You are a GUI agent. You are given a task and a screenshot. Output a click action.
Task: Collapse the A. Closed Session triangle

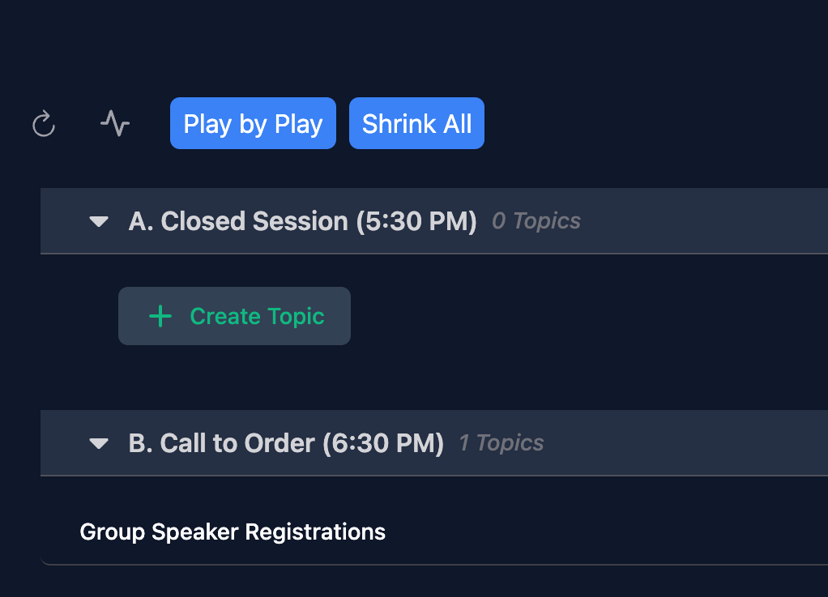click(x=98, y=221)
